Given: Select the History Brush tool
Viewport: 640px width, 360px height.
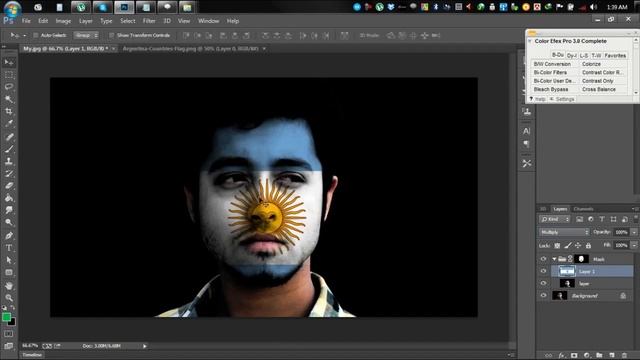Looking at the screenshot, I should coord(9,174).
